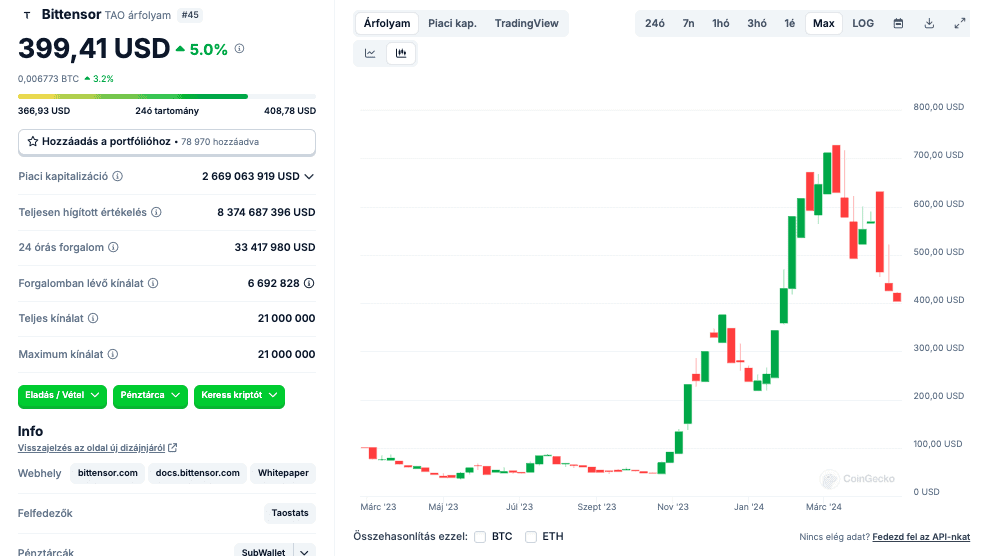Tick the ETH comparison checkbox

coord(531,537)
